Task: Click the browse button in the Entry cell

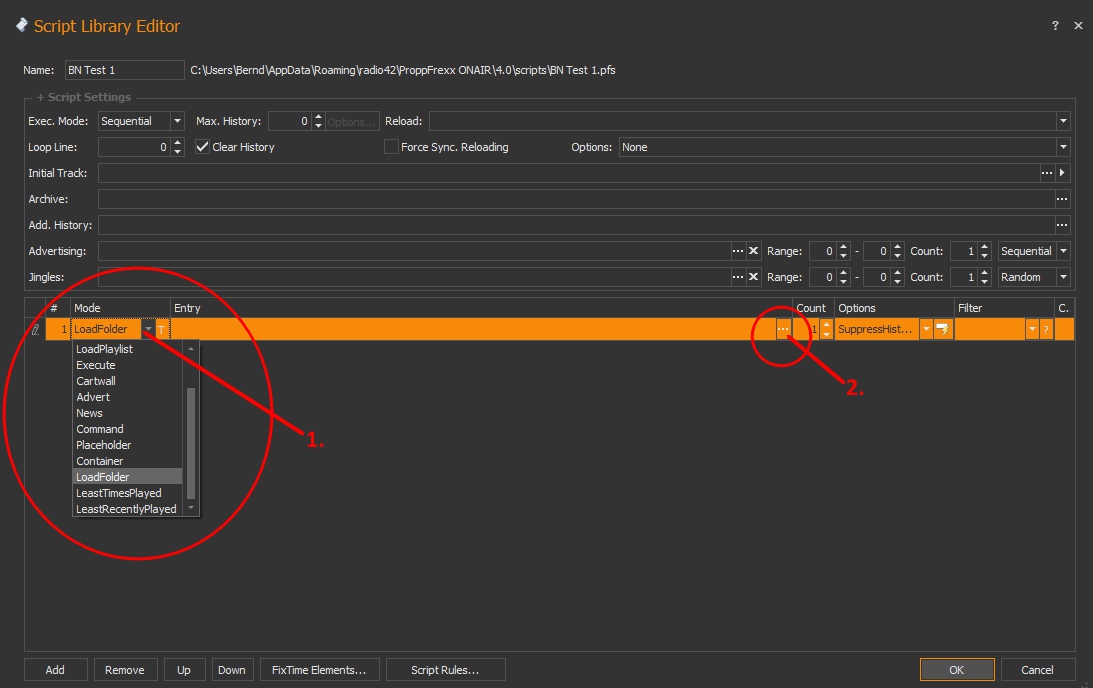Action: [x=783, y=329]
